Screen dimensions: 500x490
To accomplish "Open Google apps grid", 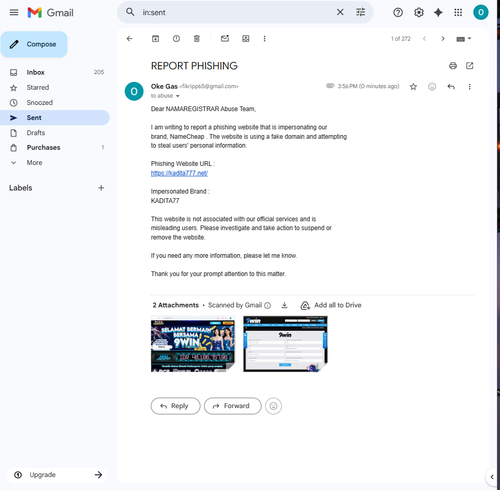I will [x=458, y=13].
